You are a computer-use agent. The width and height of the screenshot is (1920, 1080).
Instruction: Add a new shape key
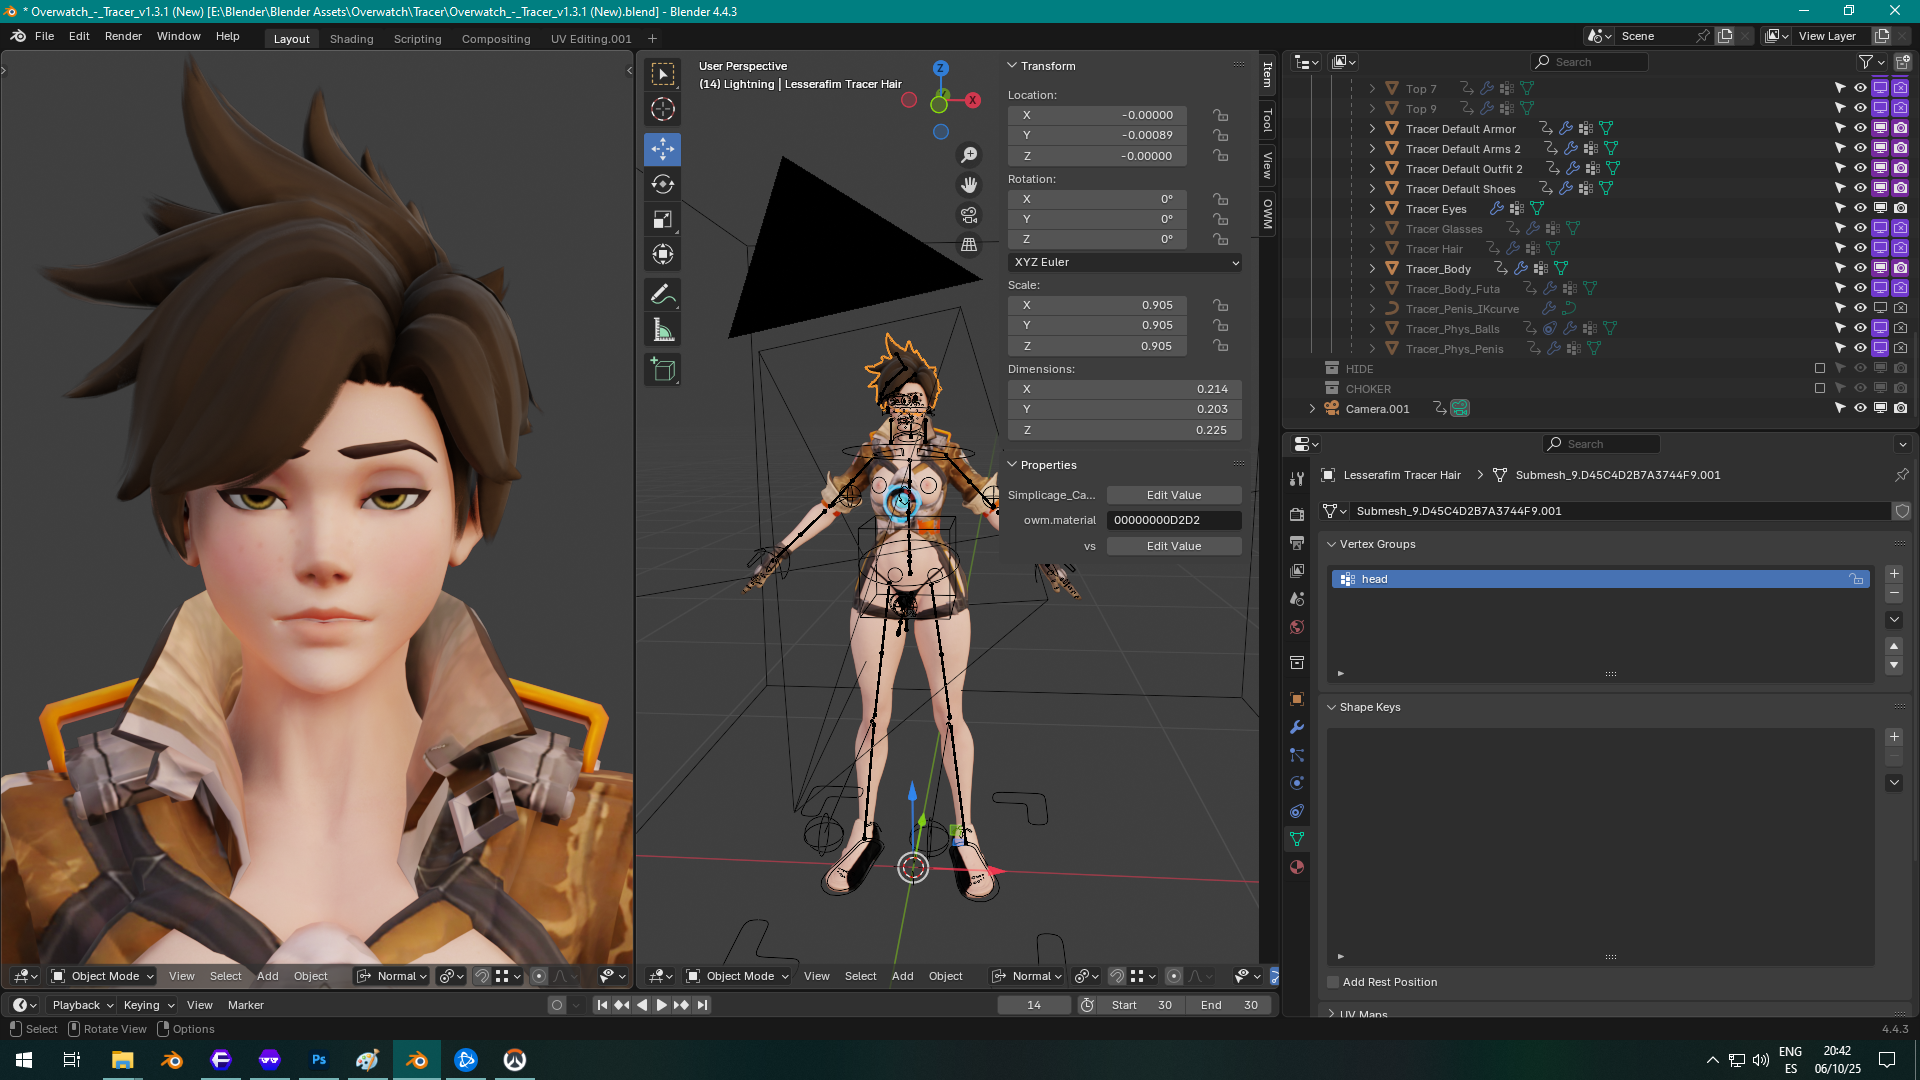[1894, 737]
